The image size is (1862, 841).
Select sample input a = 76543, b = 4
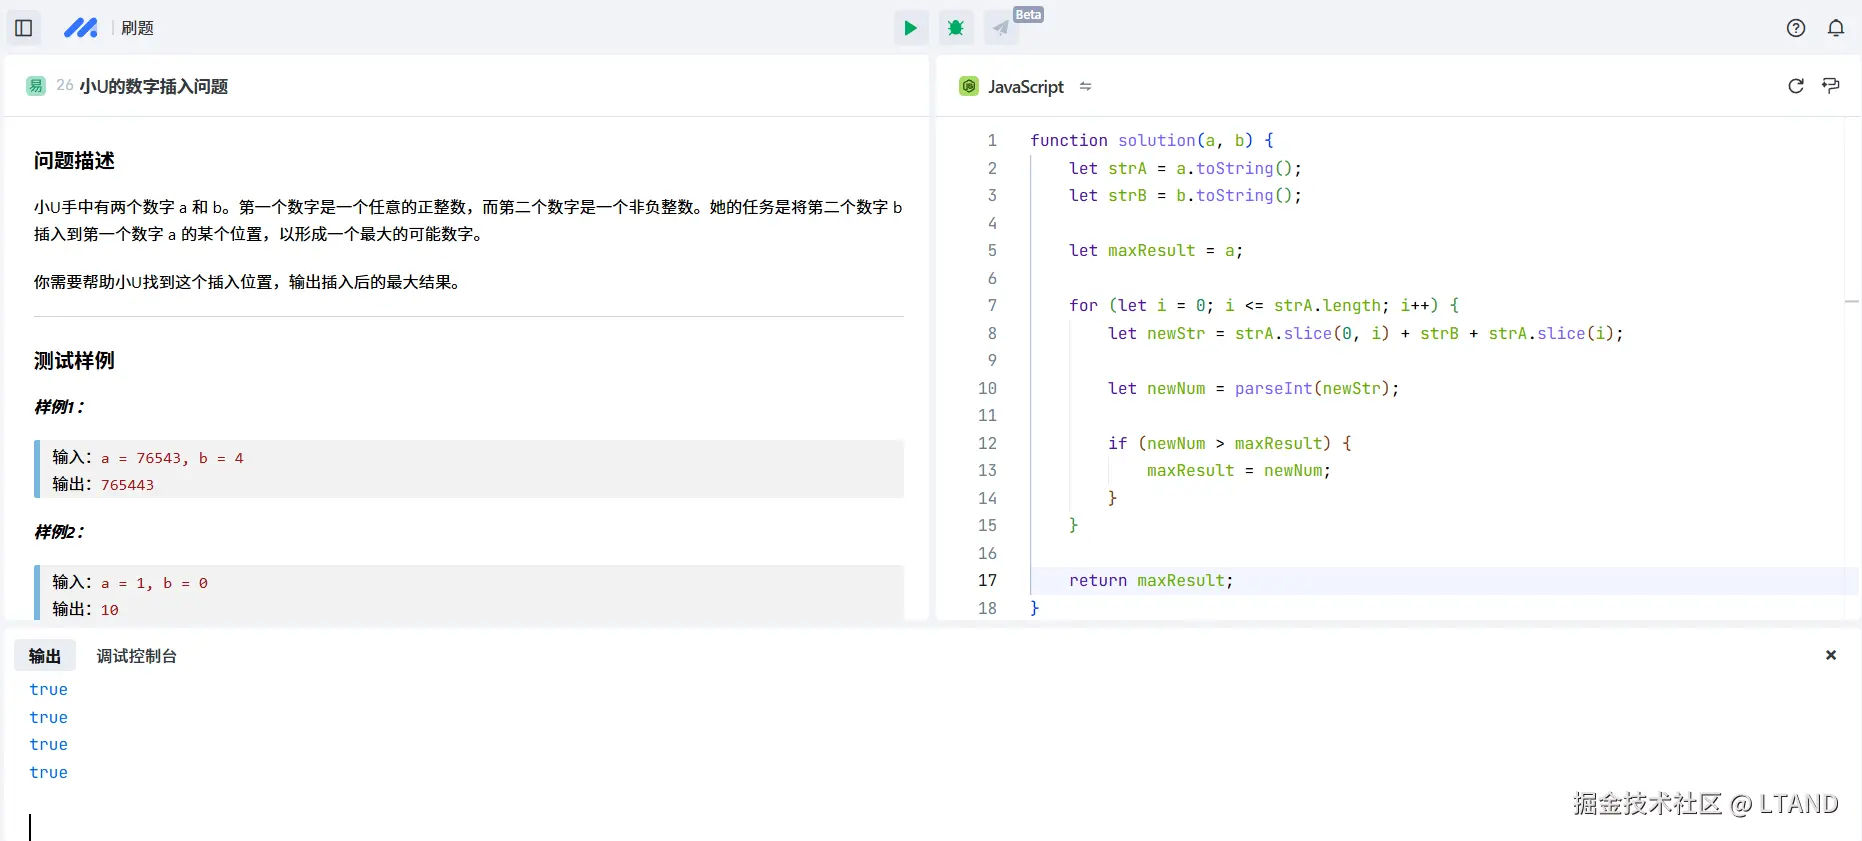pyautogui.click(x=172, y=458)
